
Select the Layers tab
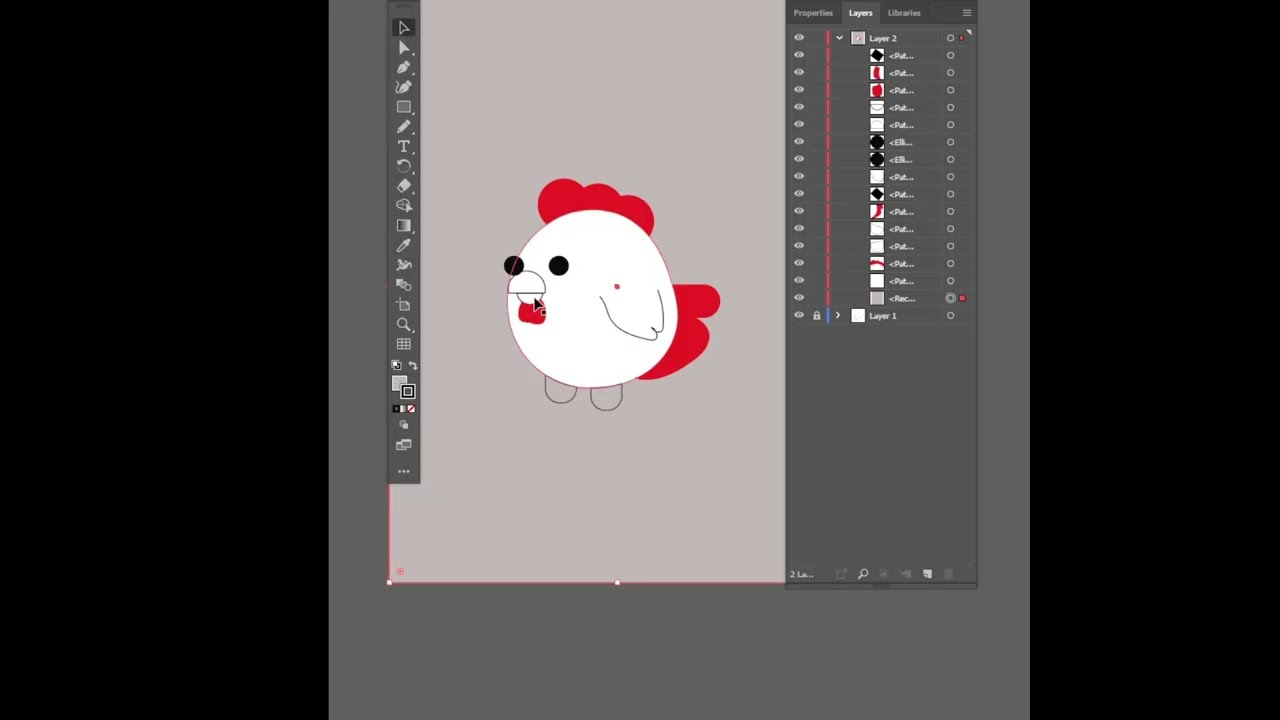tap(860, 13)
